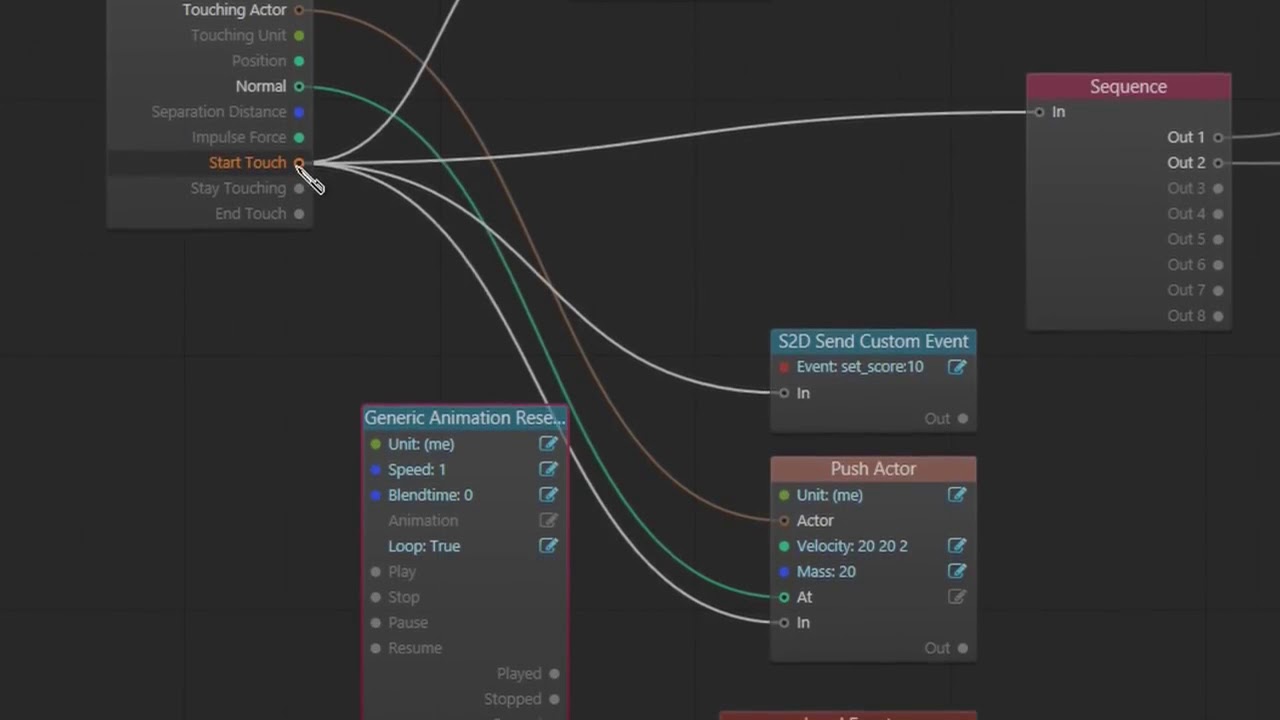Click the Push Actor Out port
The width and height of the screenshot is (1280, 720).
click(x=963, y=648)
